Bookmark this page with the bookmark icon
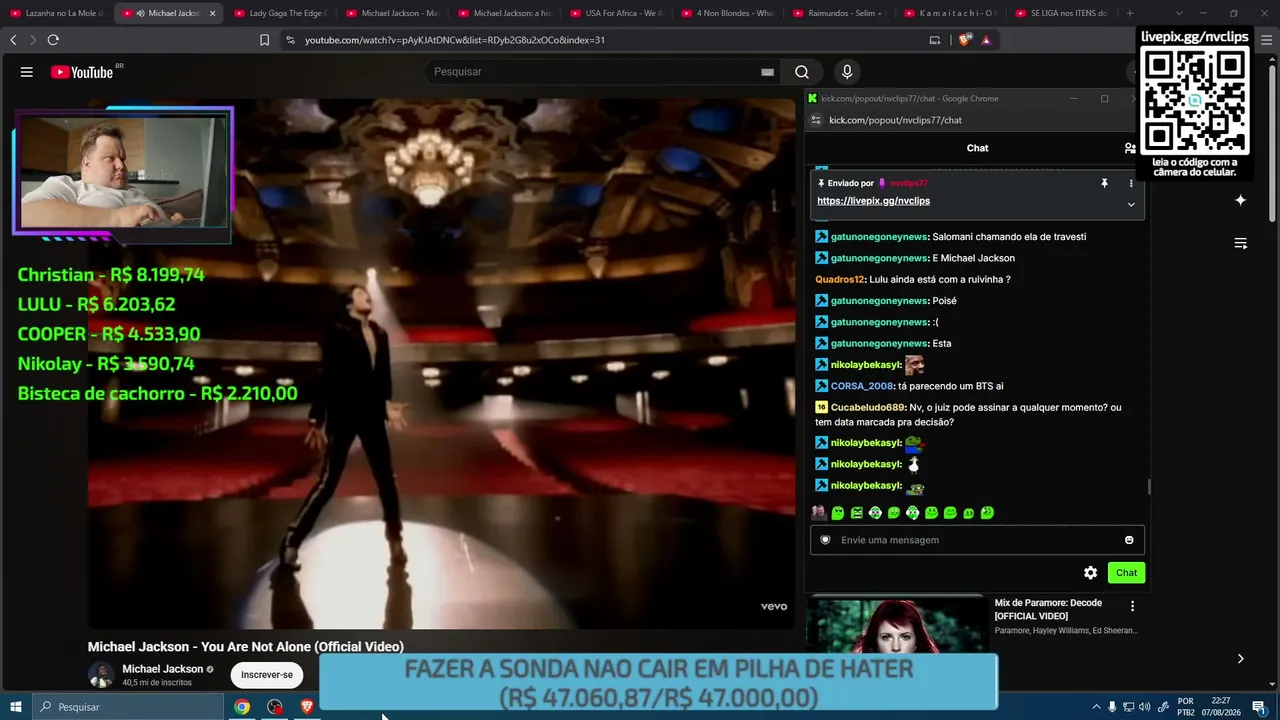The width and height of the screenshot is (1280, 720). tap(264, 40)
